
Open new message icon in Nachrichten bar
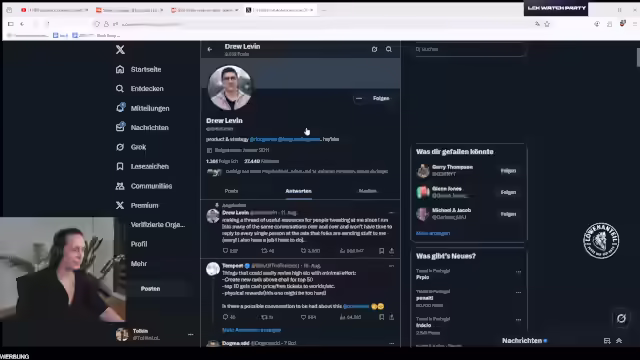pyautogui.click(x=607, y=341)
